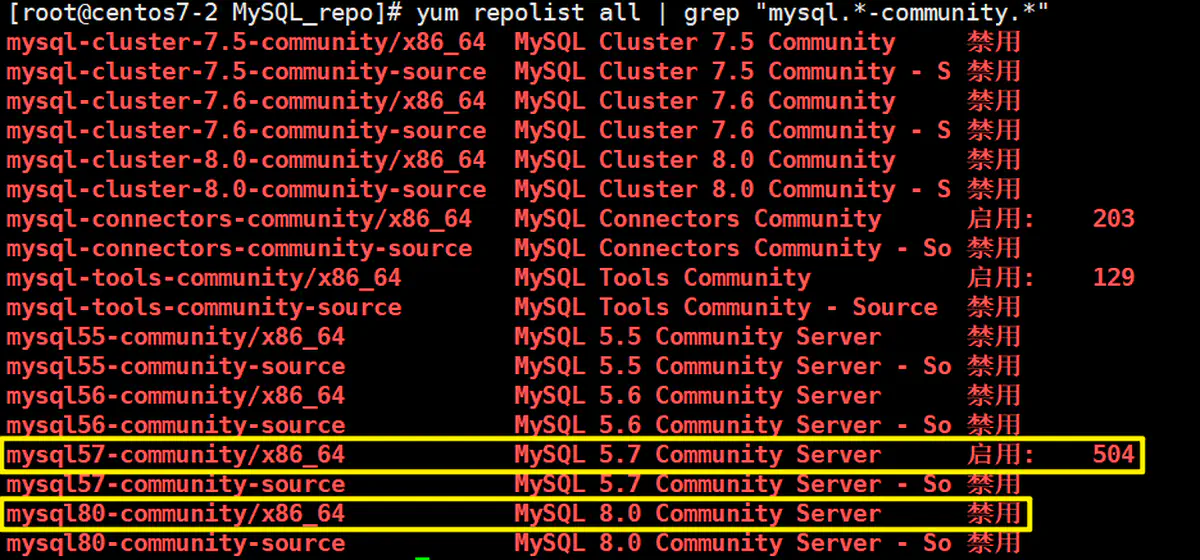The width and height of the screenshot is (1200, 560).
Task: Click the name MySQL 8.0 Community Server - So
Action: point(733,544)
